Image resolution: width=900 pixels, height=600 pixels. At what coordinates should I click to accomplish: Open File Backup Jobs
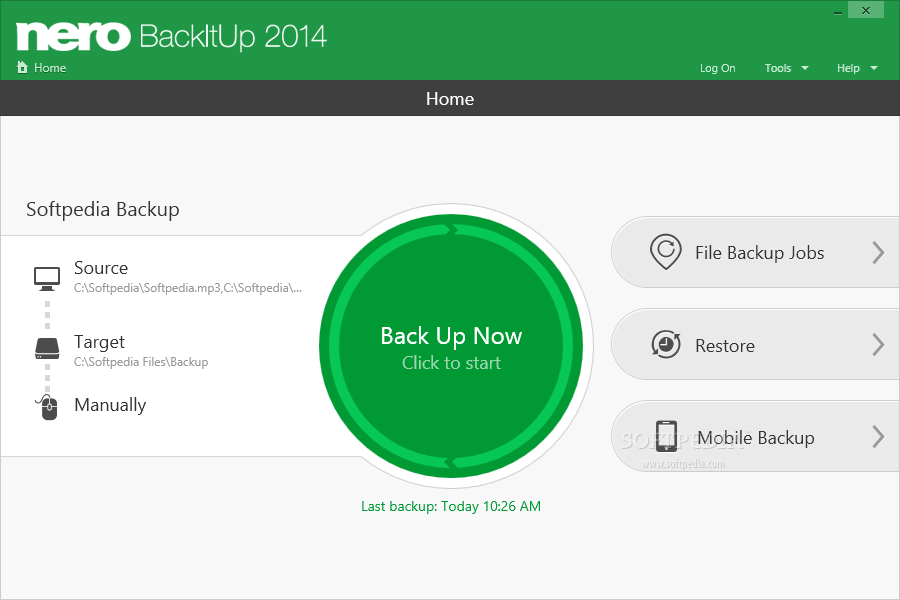point(755,253)
